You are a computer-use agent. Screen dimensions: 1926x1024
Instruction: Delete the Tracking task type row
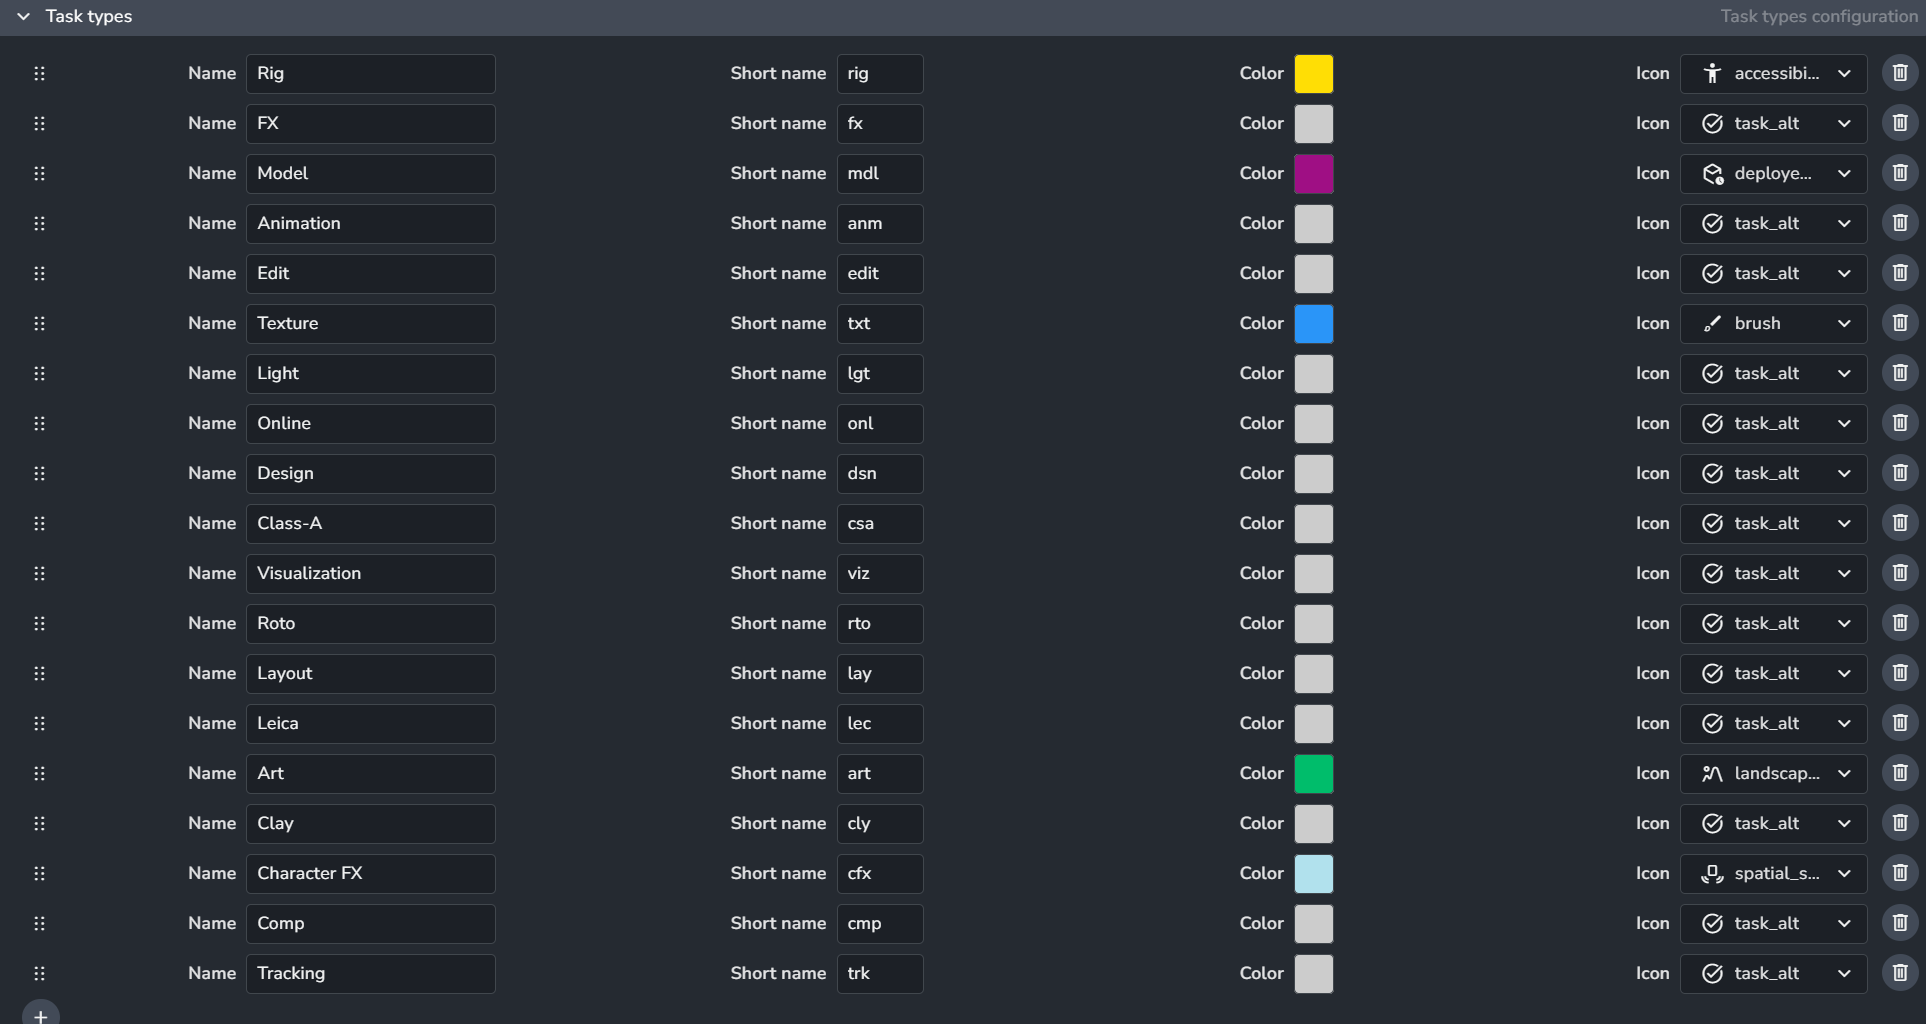pyautogui.click(x=1899, y=973)
